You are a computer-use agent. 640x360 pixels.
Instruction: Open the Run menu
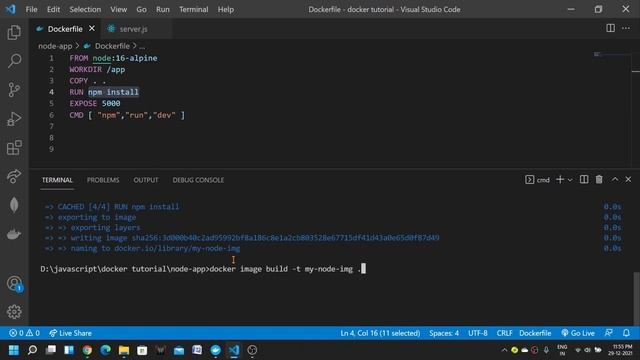[162, 9]
